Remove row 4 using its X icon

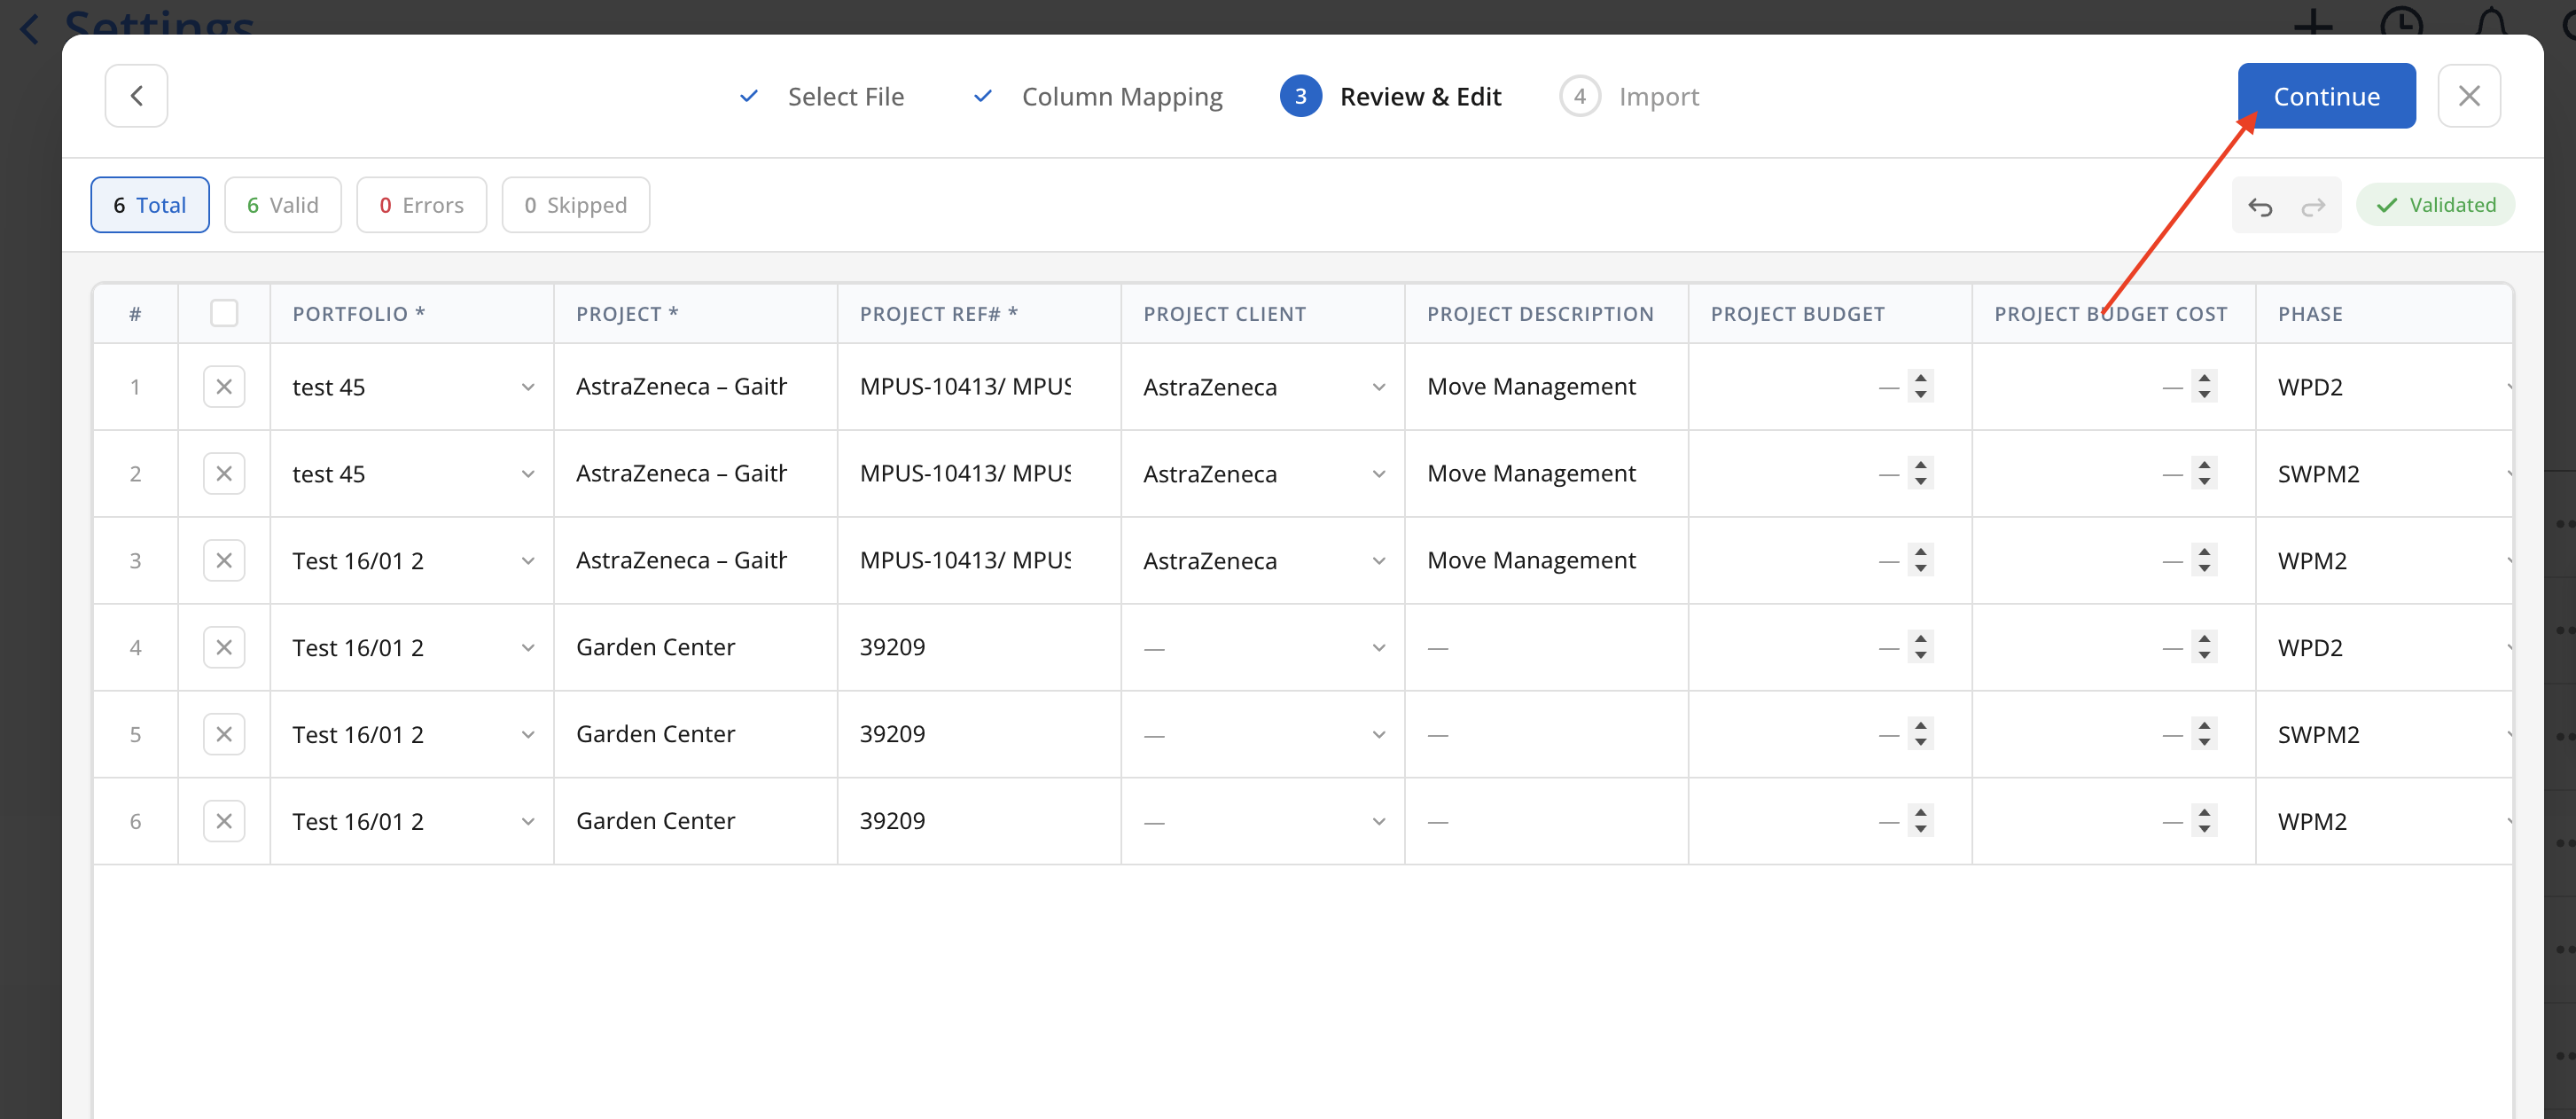point(224,648)
